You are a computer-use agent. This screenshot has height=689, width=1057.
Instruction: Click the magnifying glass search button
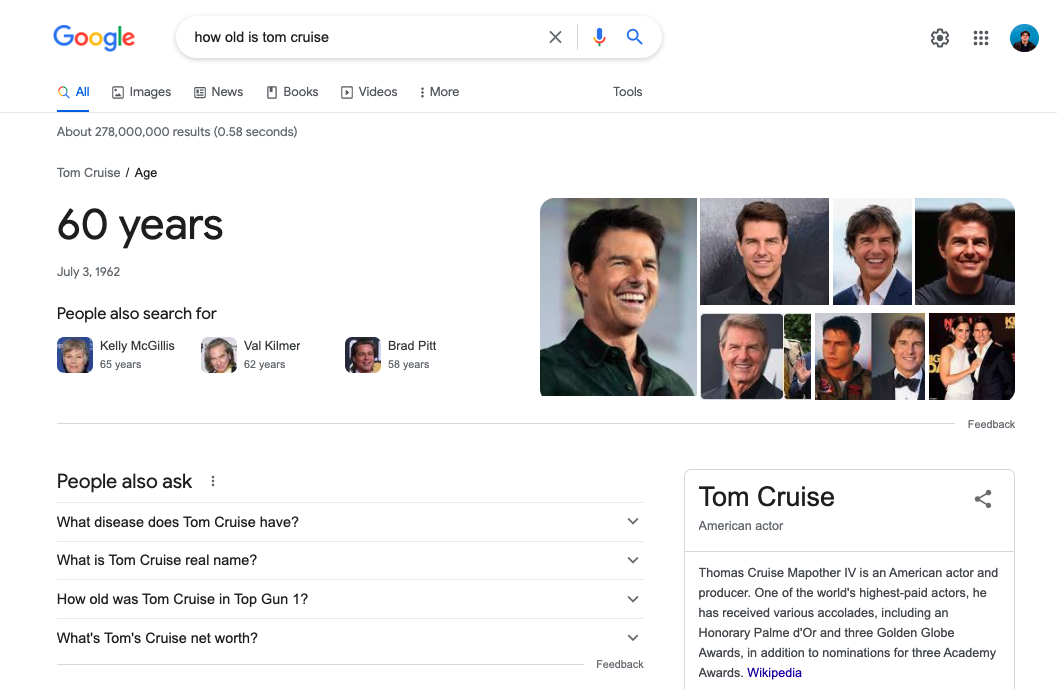634,36
